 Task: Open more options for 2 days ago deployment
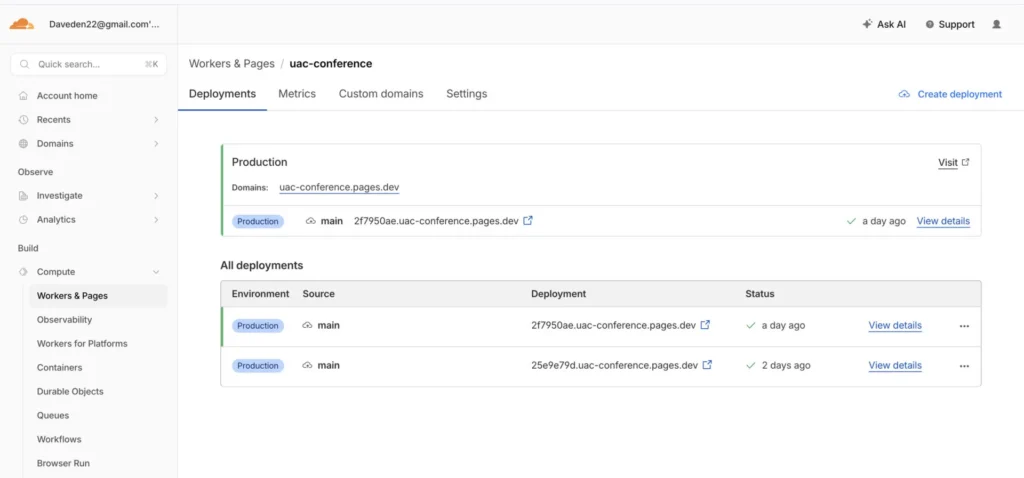pos(964,366)
